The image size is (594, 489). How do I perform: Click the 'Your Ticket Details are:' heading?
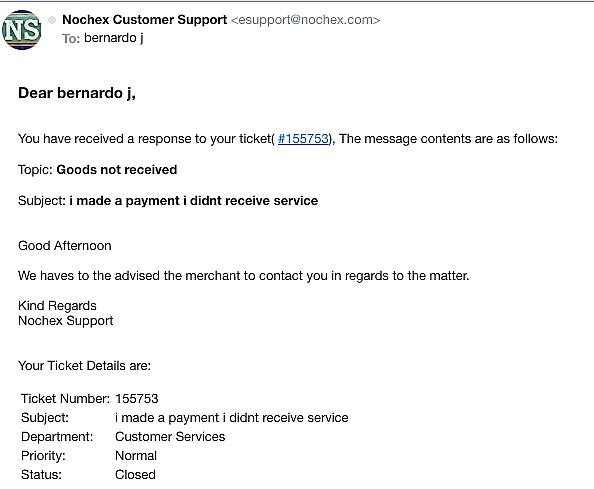(84, 366)
